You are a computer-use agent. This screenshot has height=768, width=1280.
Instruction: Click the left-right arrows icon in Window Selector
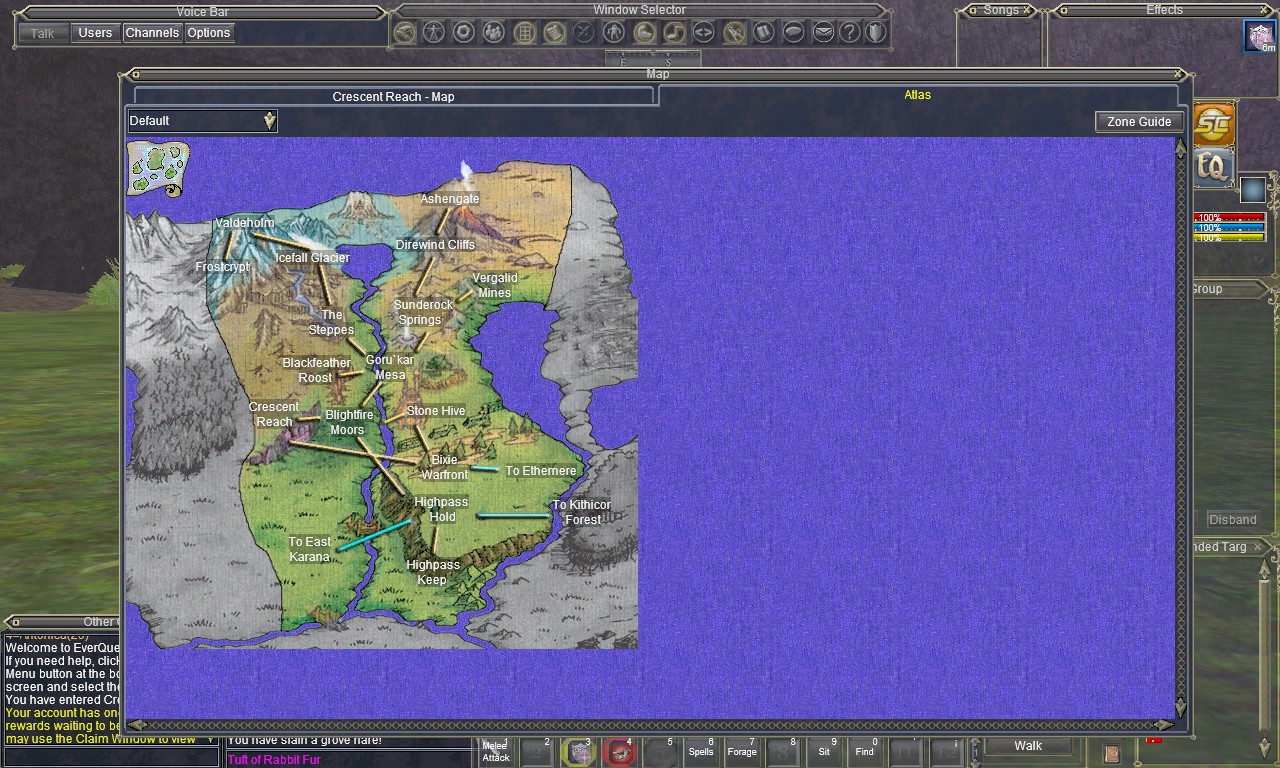click(x=704, y=32)
